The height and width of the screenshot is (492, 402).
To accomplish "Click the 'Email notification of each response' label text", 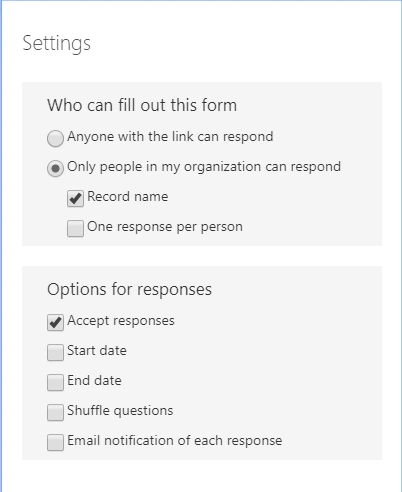I will coord(175,441).
